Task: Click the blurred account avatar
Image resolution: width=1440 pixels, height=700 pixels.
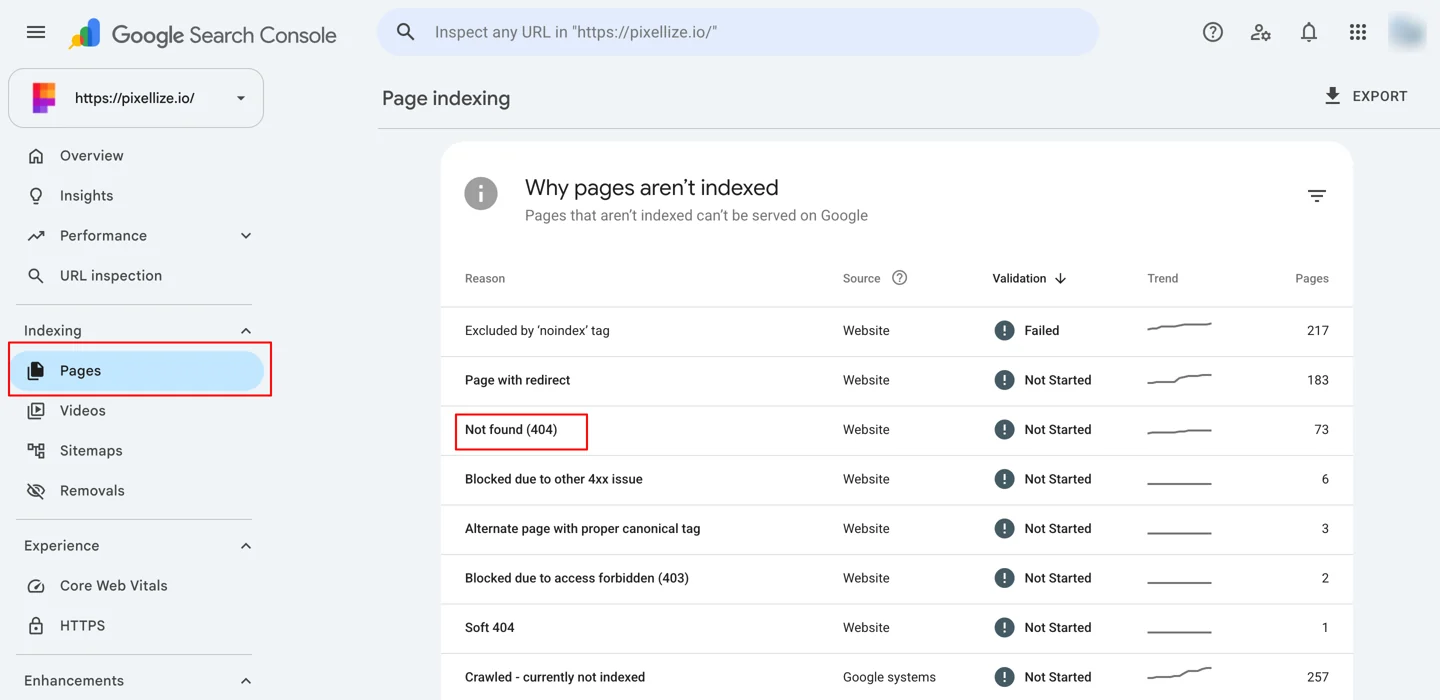Action: [1407, 32]
